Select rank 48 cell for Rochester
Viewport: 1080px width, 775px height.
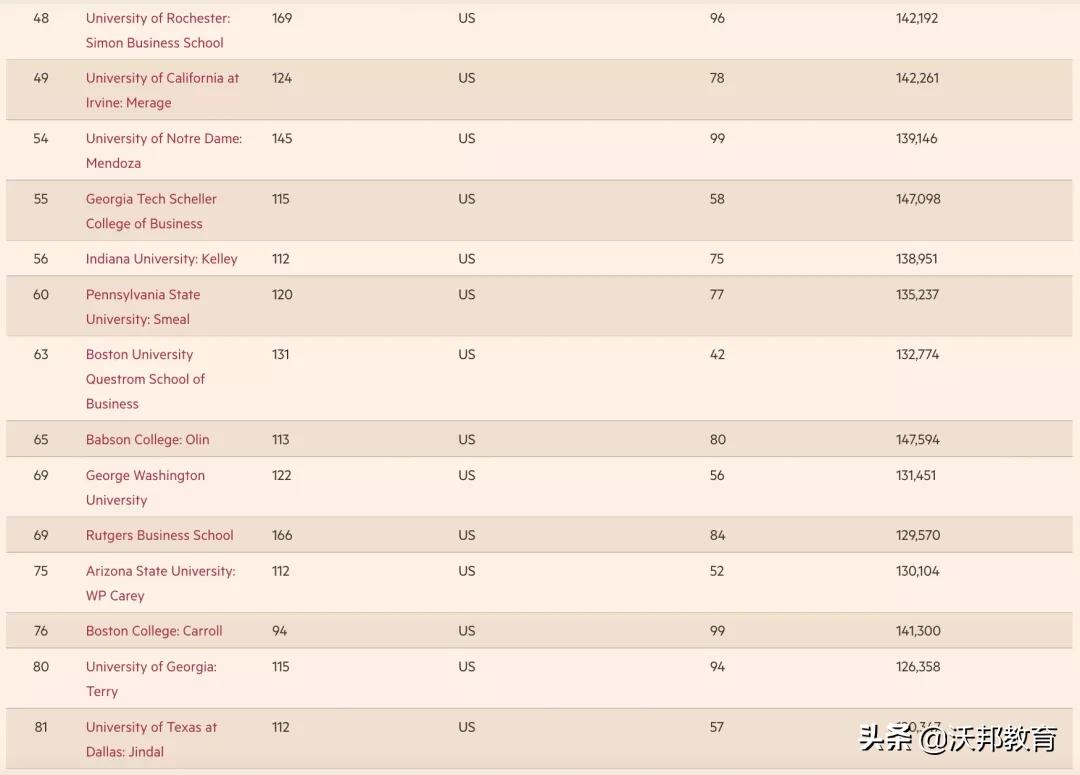point(41,19)
